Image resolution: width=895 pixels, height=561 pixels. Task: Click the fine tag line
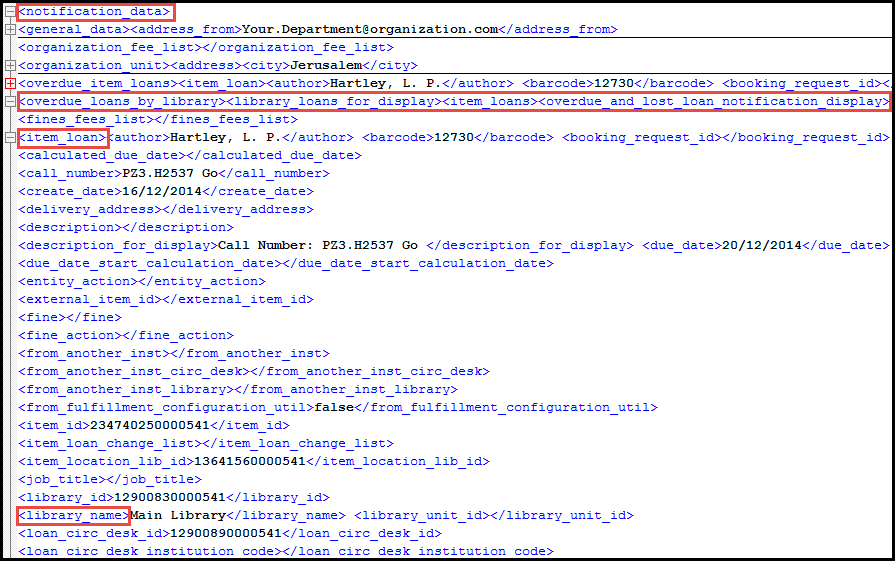point(70,317)
